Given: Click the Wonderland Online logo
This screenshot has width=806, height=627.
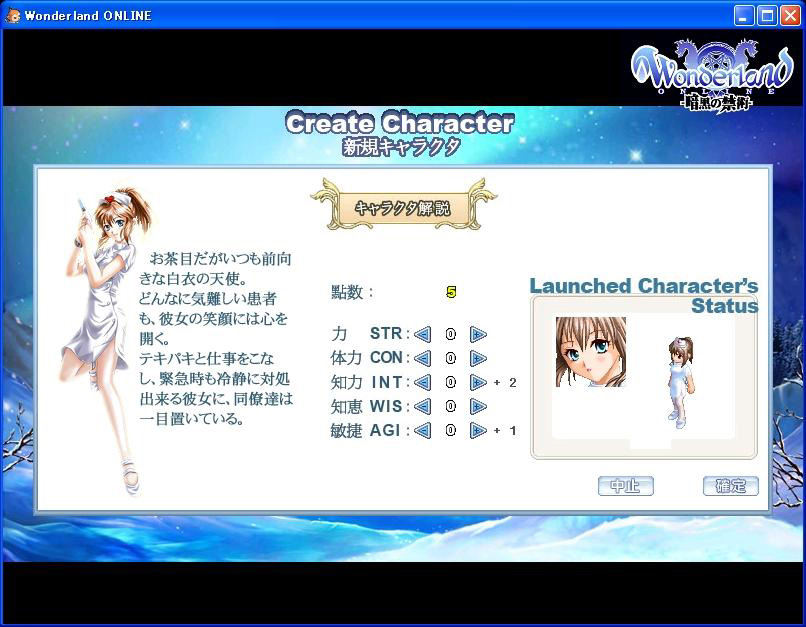Looking at the screenshot, I should click(712, 76).
